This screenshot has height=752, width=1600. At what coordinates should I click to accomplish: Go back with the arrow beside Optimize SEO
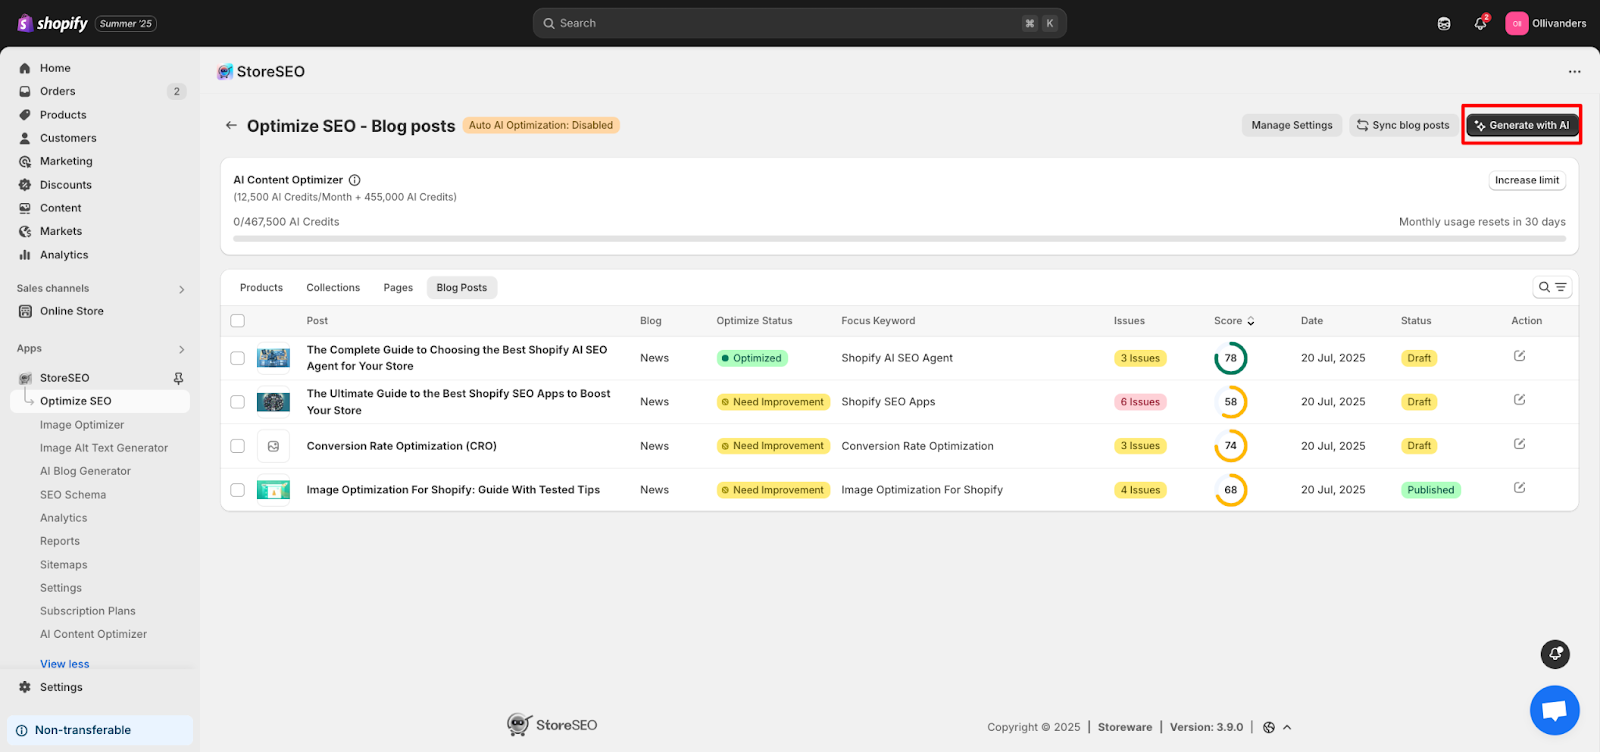coord(231,125)
